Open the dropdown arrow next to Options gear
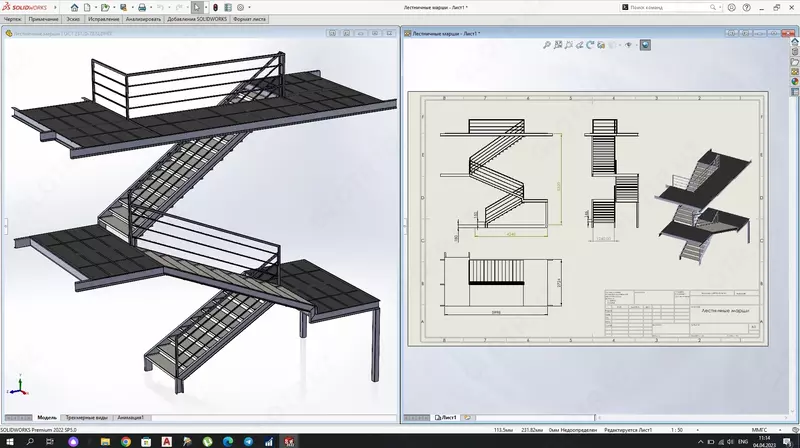Screen dimensions: 800x448 pyautogui.click(x=249, y=7)
